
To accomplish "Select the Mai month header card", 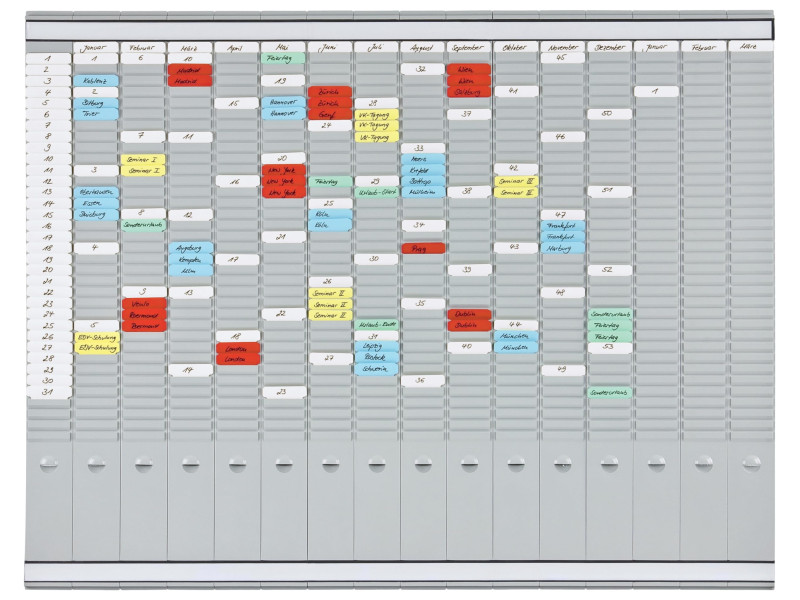I will 283,47.
